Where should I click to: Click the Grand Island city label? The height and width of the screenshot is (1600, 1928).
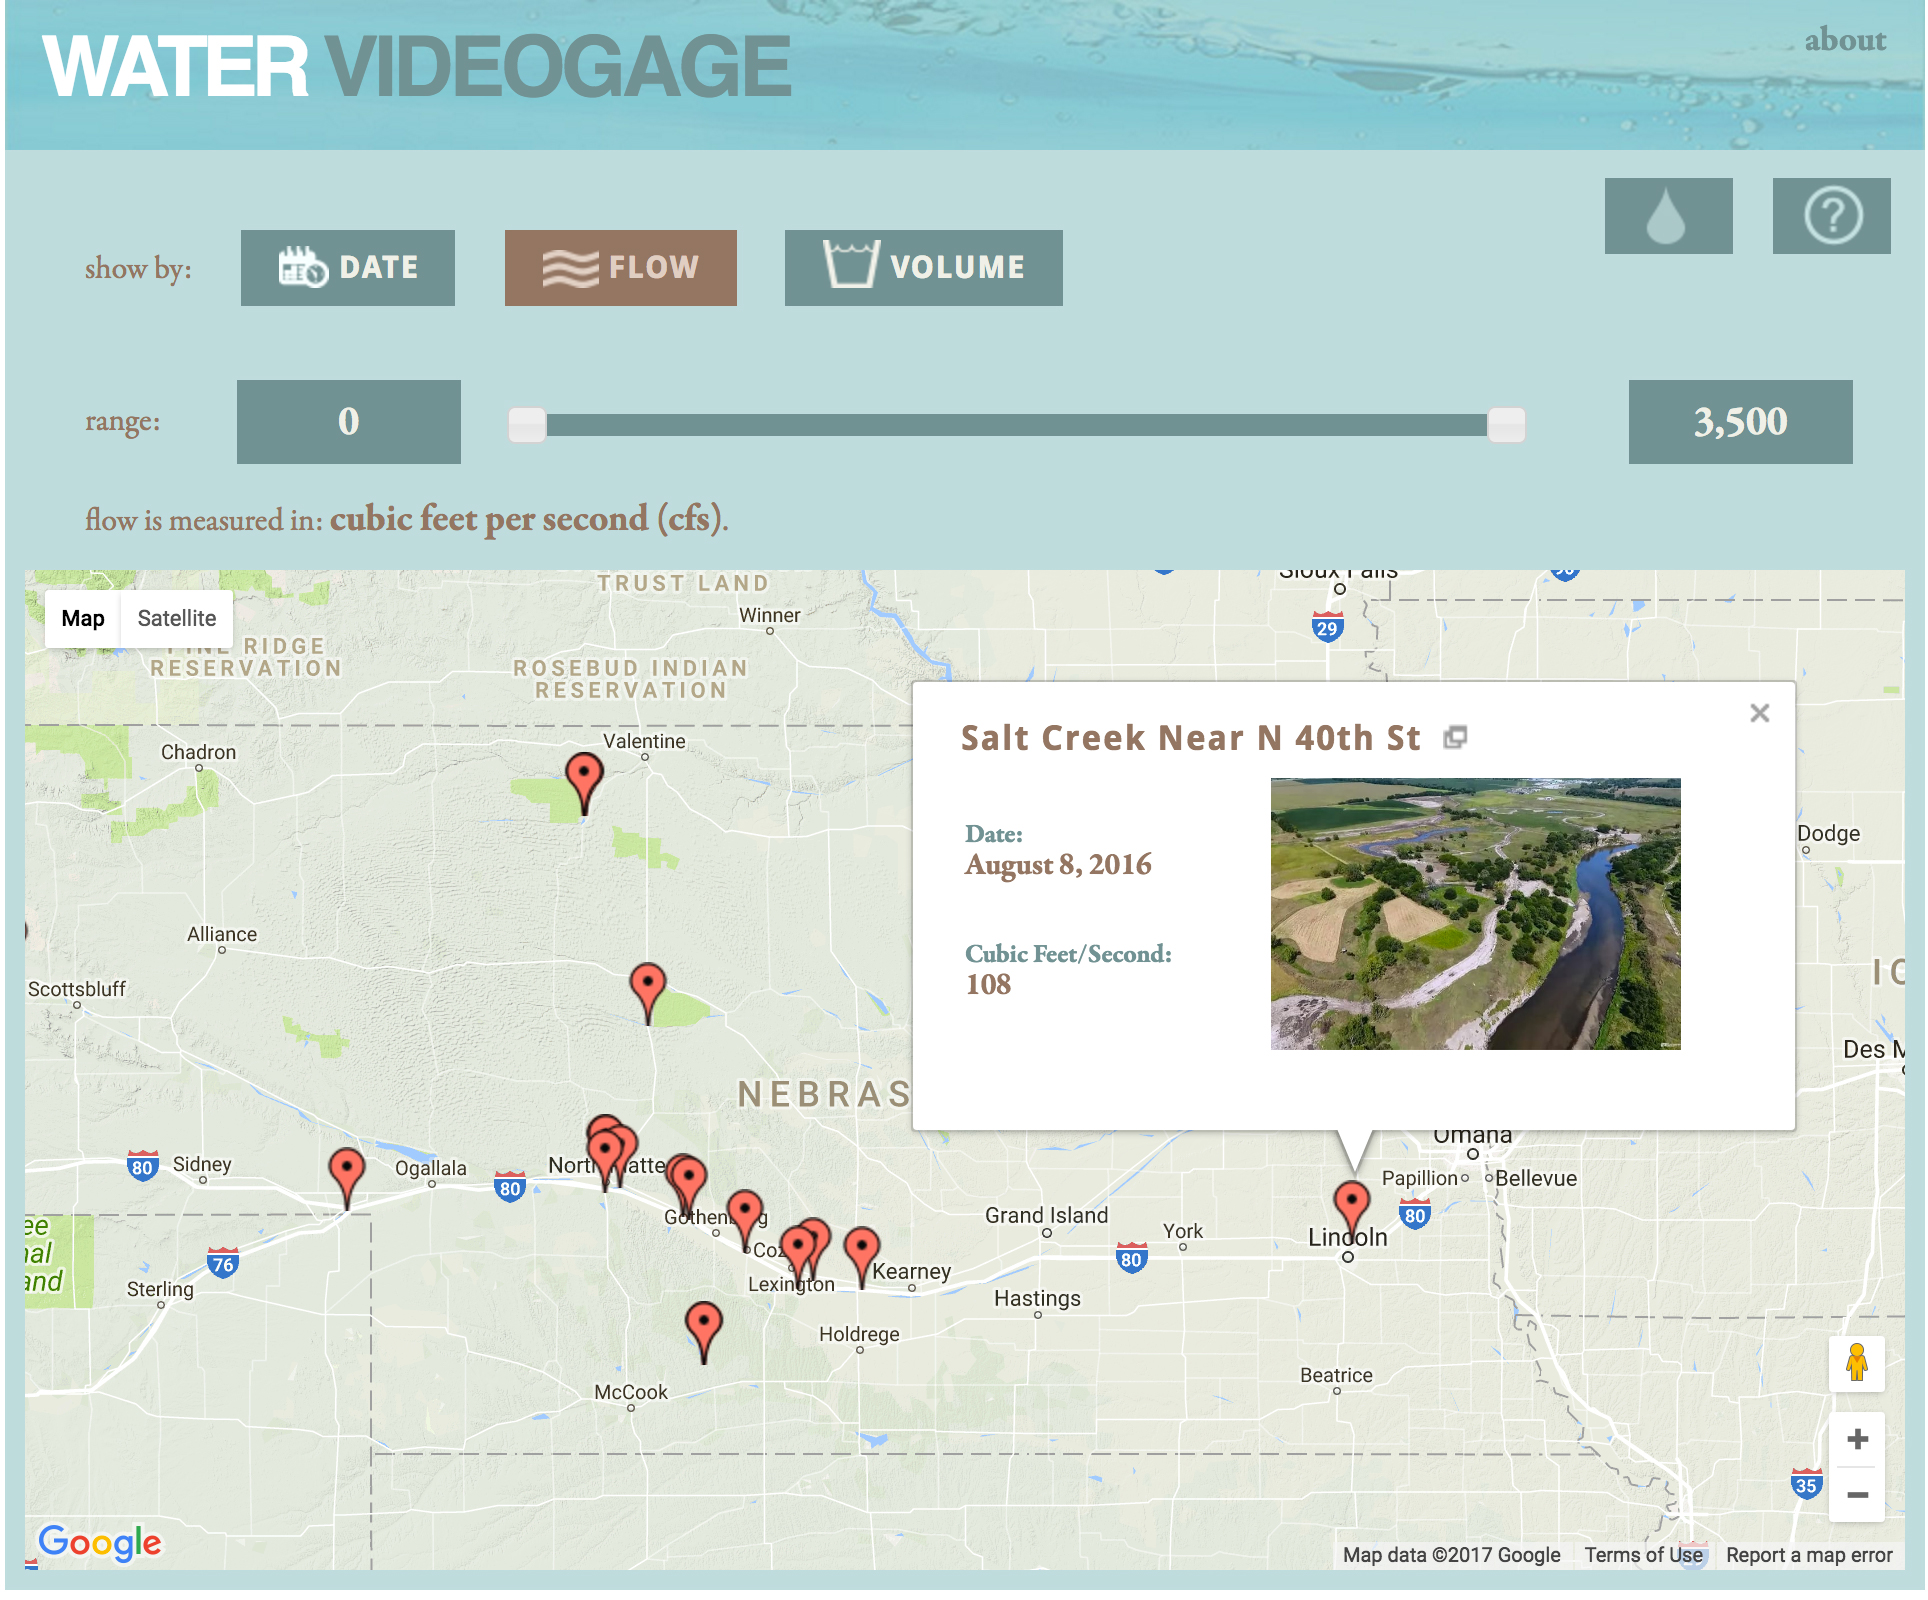[x=1046, y=1215]
